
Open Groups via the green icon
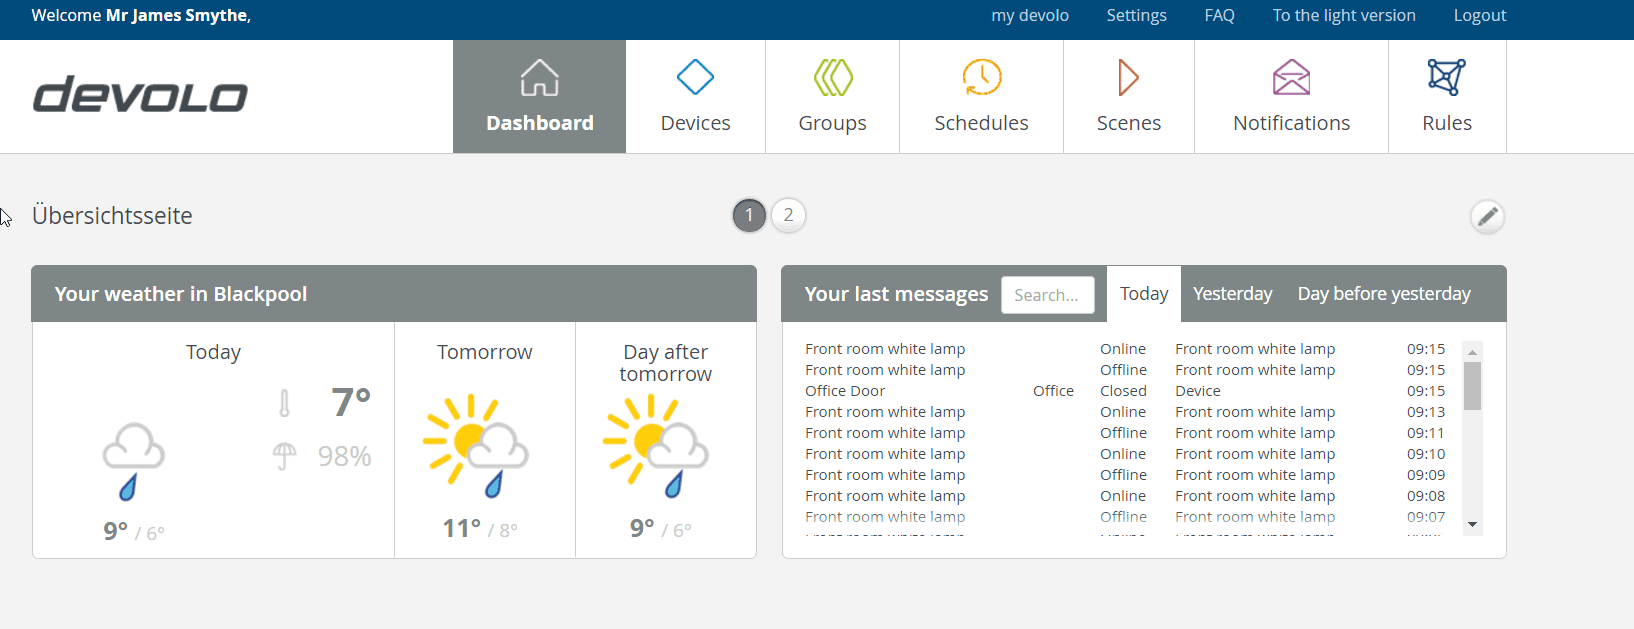(832, 78)
